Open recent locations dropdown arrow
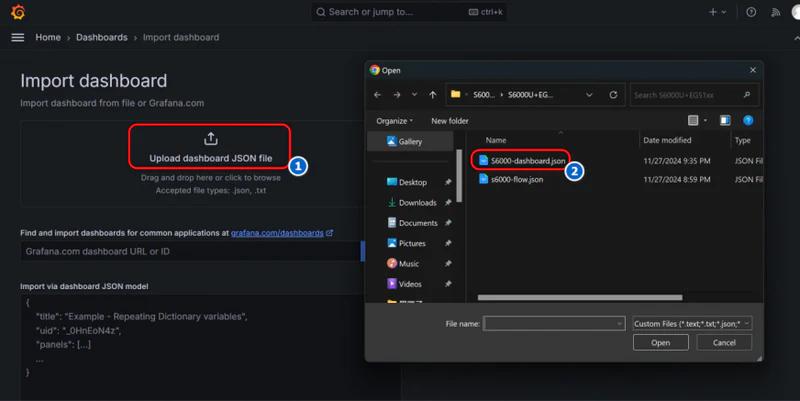The height and width of the screenshot is (401, 800). coord(414,95)
